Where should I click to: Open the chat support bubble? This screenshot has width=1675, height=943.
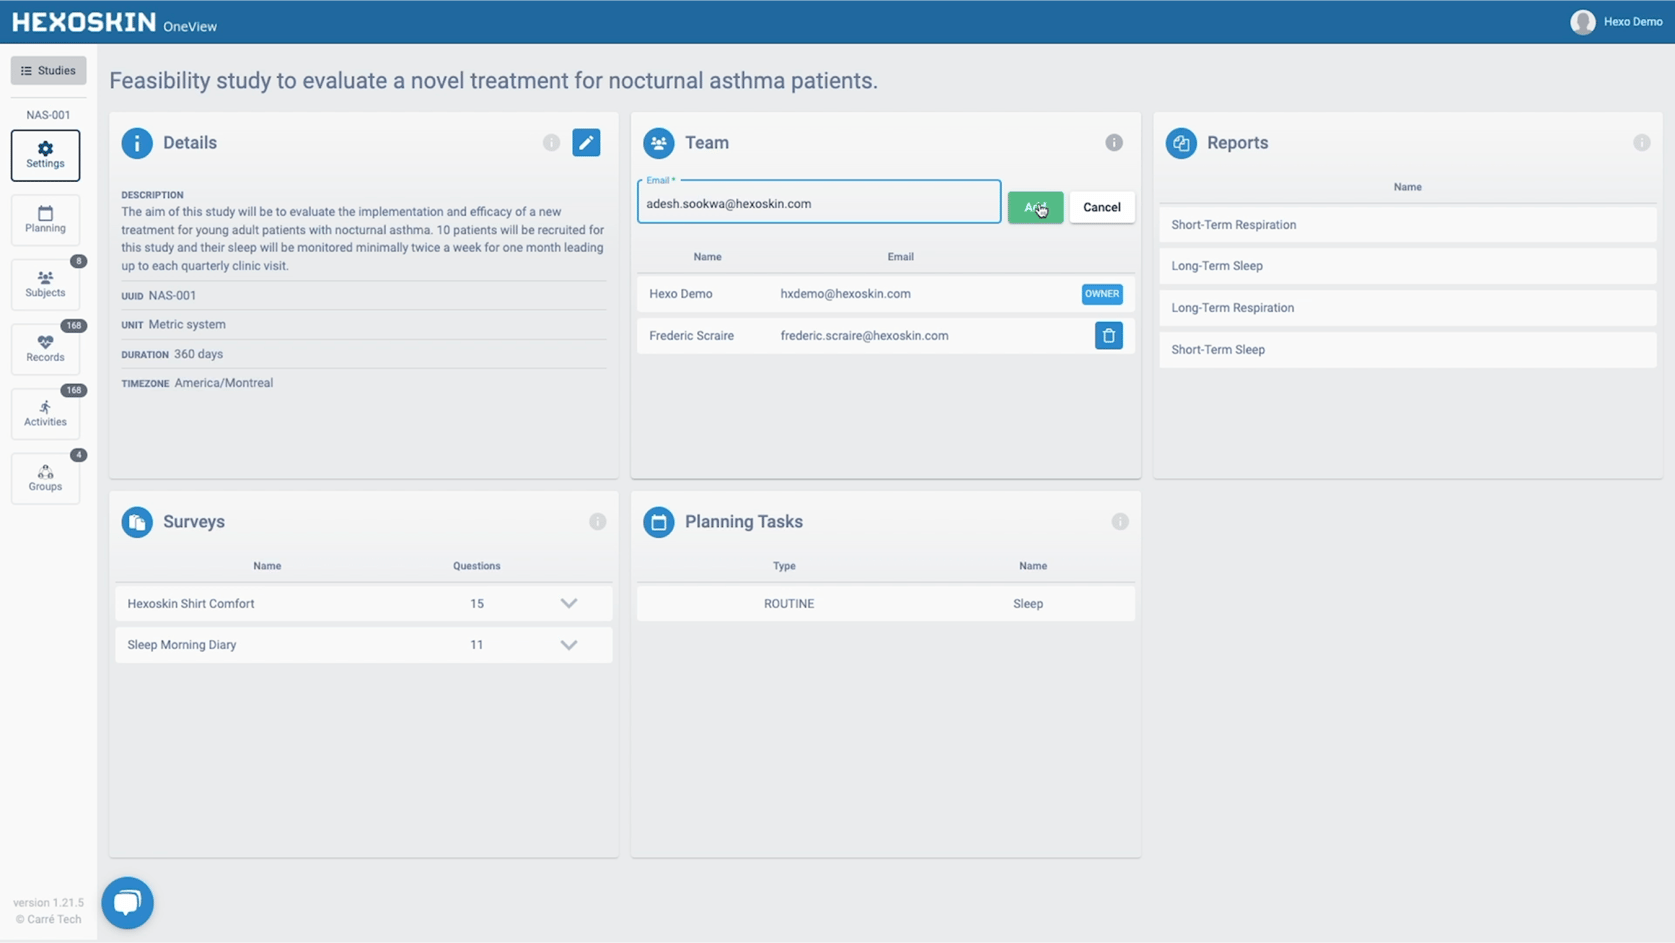click(128, 902)
